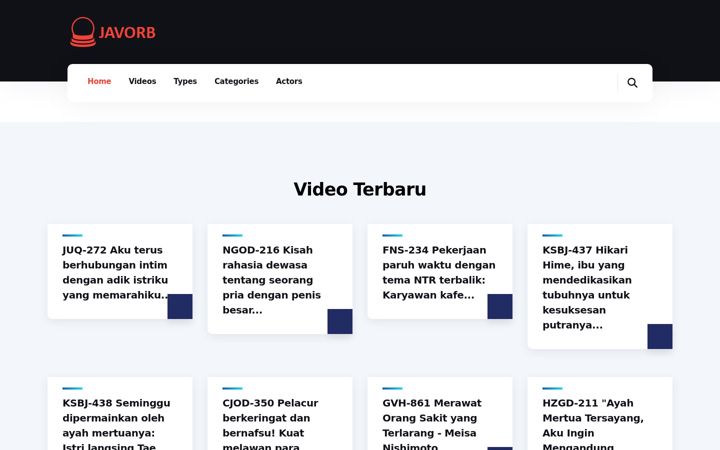Open the GVH-861 card title

pyautogui.click(x=432, y=423)
